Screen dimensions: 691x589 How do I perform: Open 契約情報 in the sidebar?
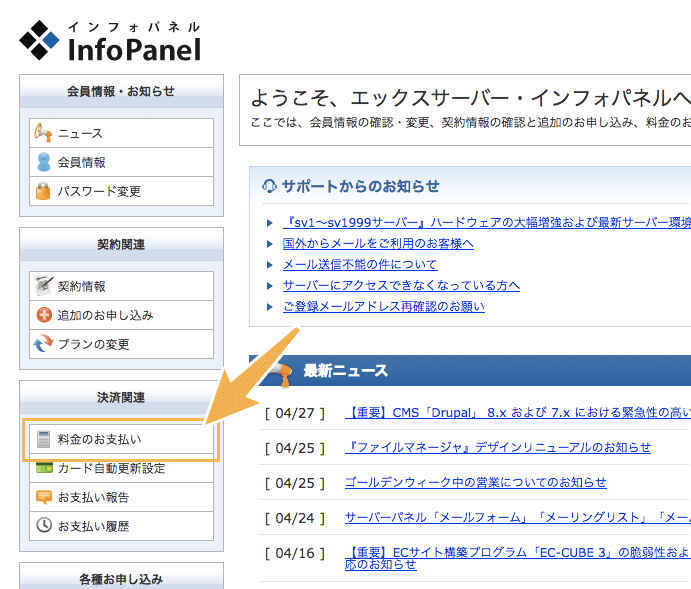(121, 286)
